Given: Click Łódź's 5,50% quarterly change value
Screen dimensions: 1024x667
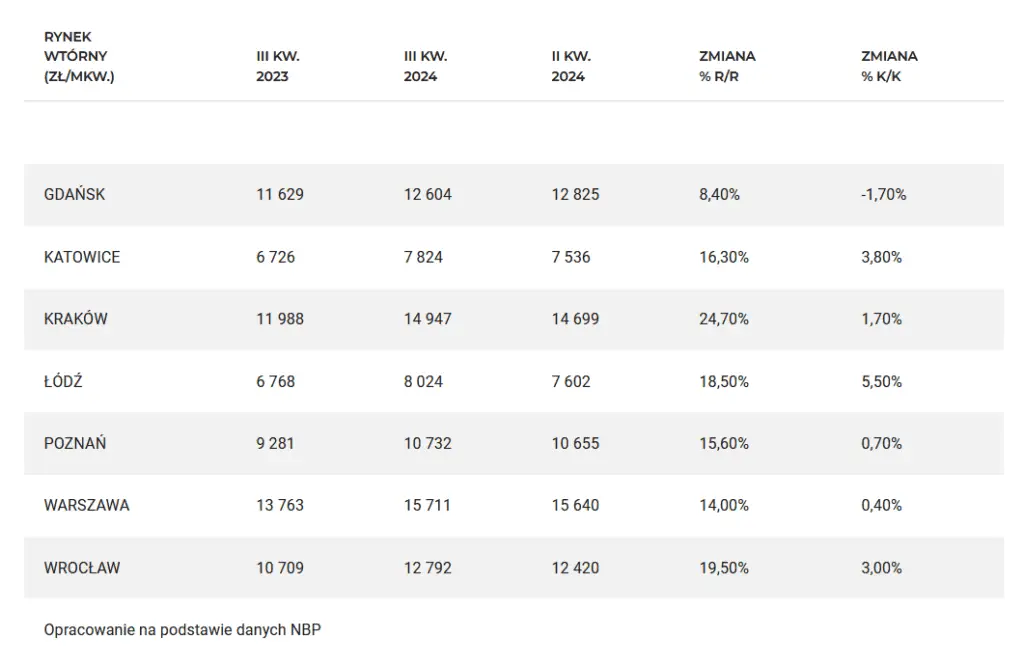Looking at the screenshot, I should [881, 381].
